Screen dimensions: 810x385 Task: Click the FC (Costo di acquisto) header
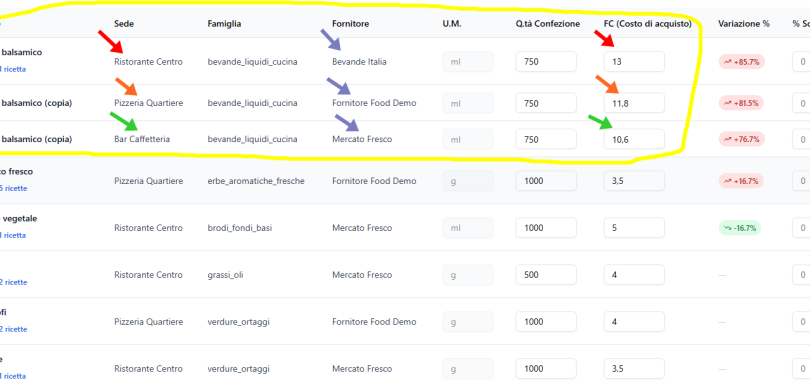647,24
